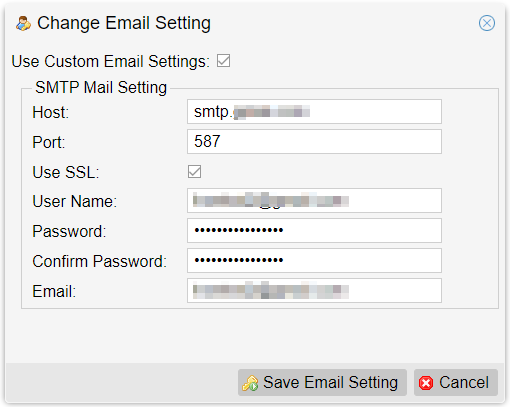
Task: Toggle the Use Custom Email Settings checkbox
Action: 223,61
